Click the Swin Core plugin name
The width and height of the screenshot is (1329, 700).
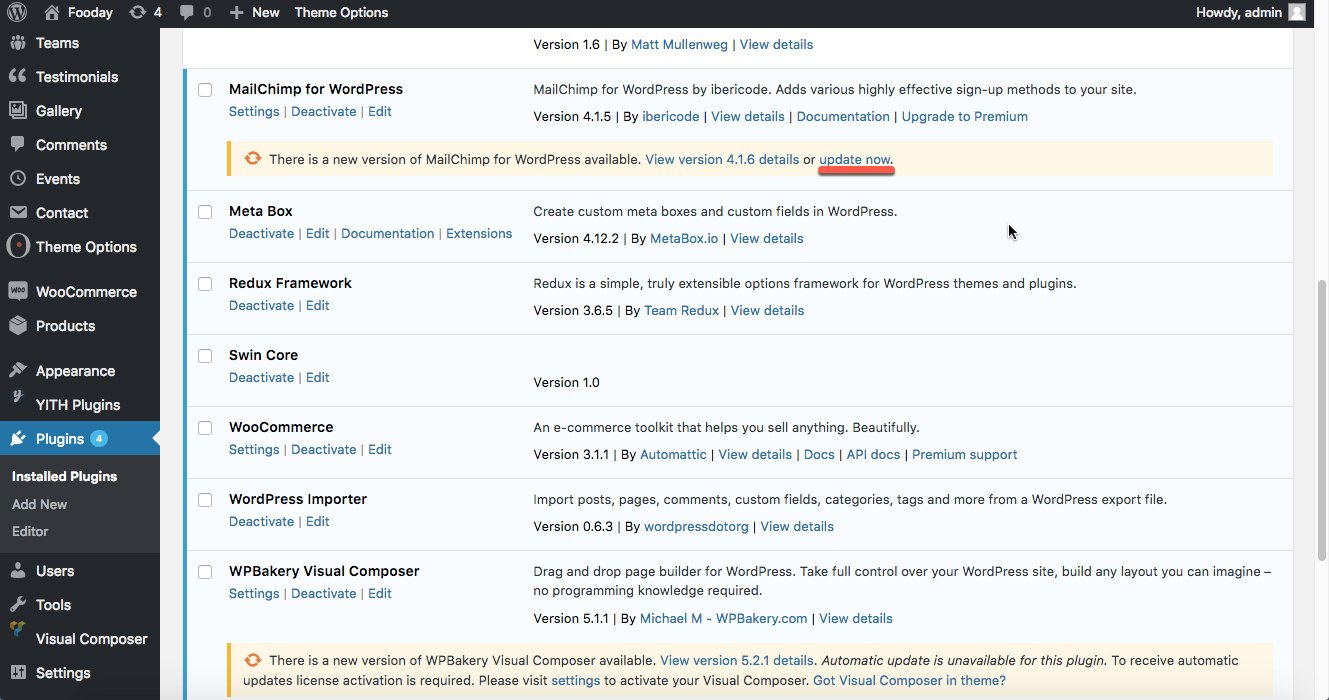[263, 356]
